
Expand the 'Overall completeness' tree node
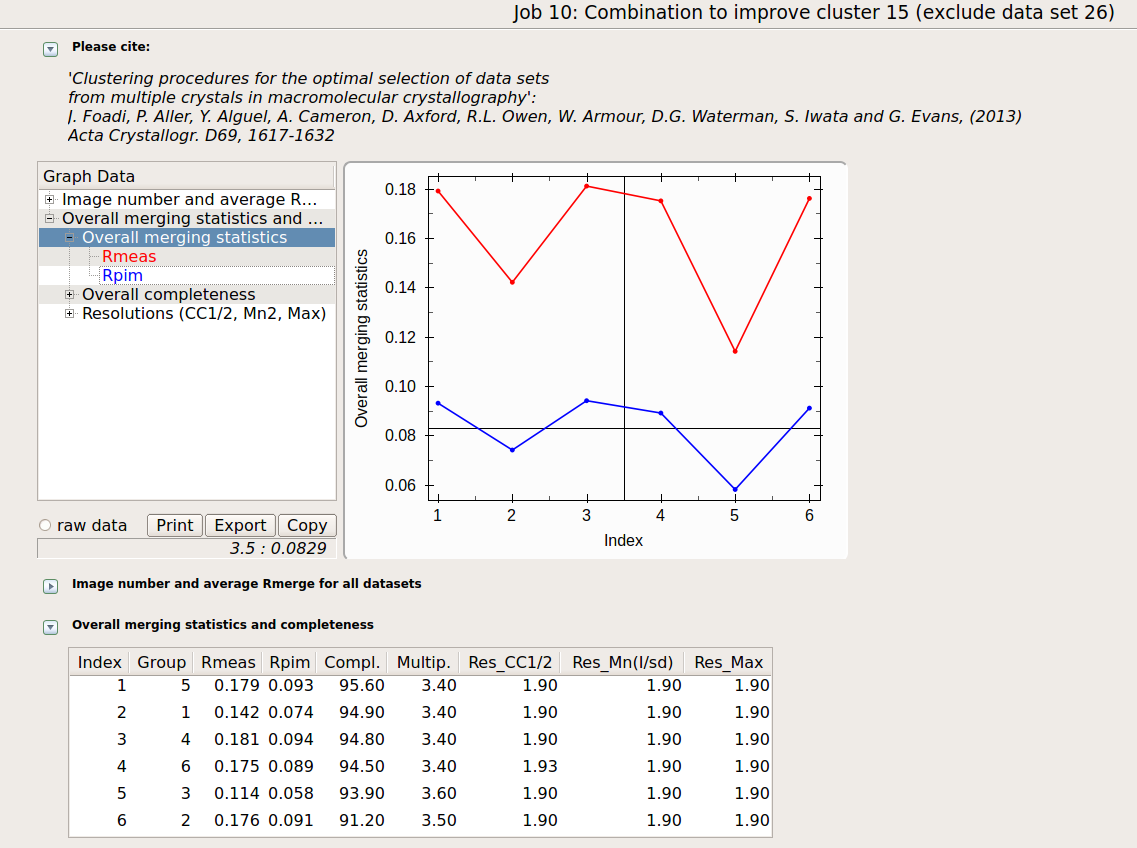coord(69,295)
